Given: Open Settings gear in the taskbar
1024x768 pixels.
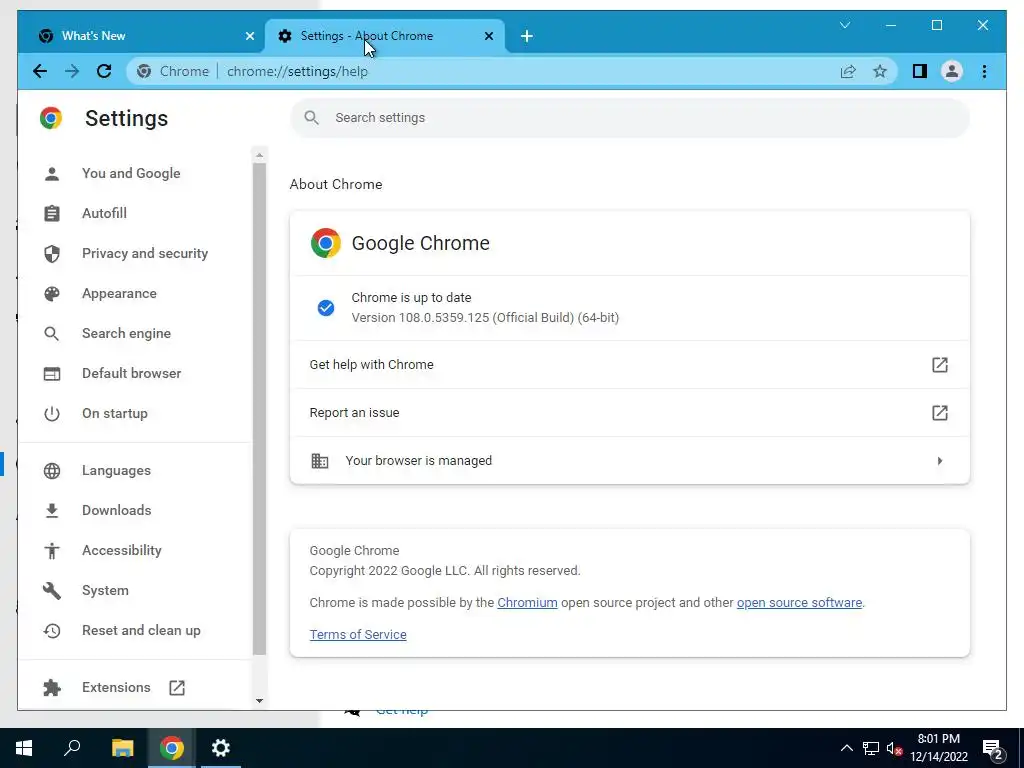Looking at the screenshot, I should [x=221, y=748].
